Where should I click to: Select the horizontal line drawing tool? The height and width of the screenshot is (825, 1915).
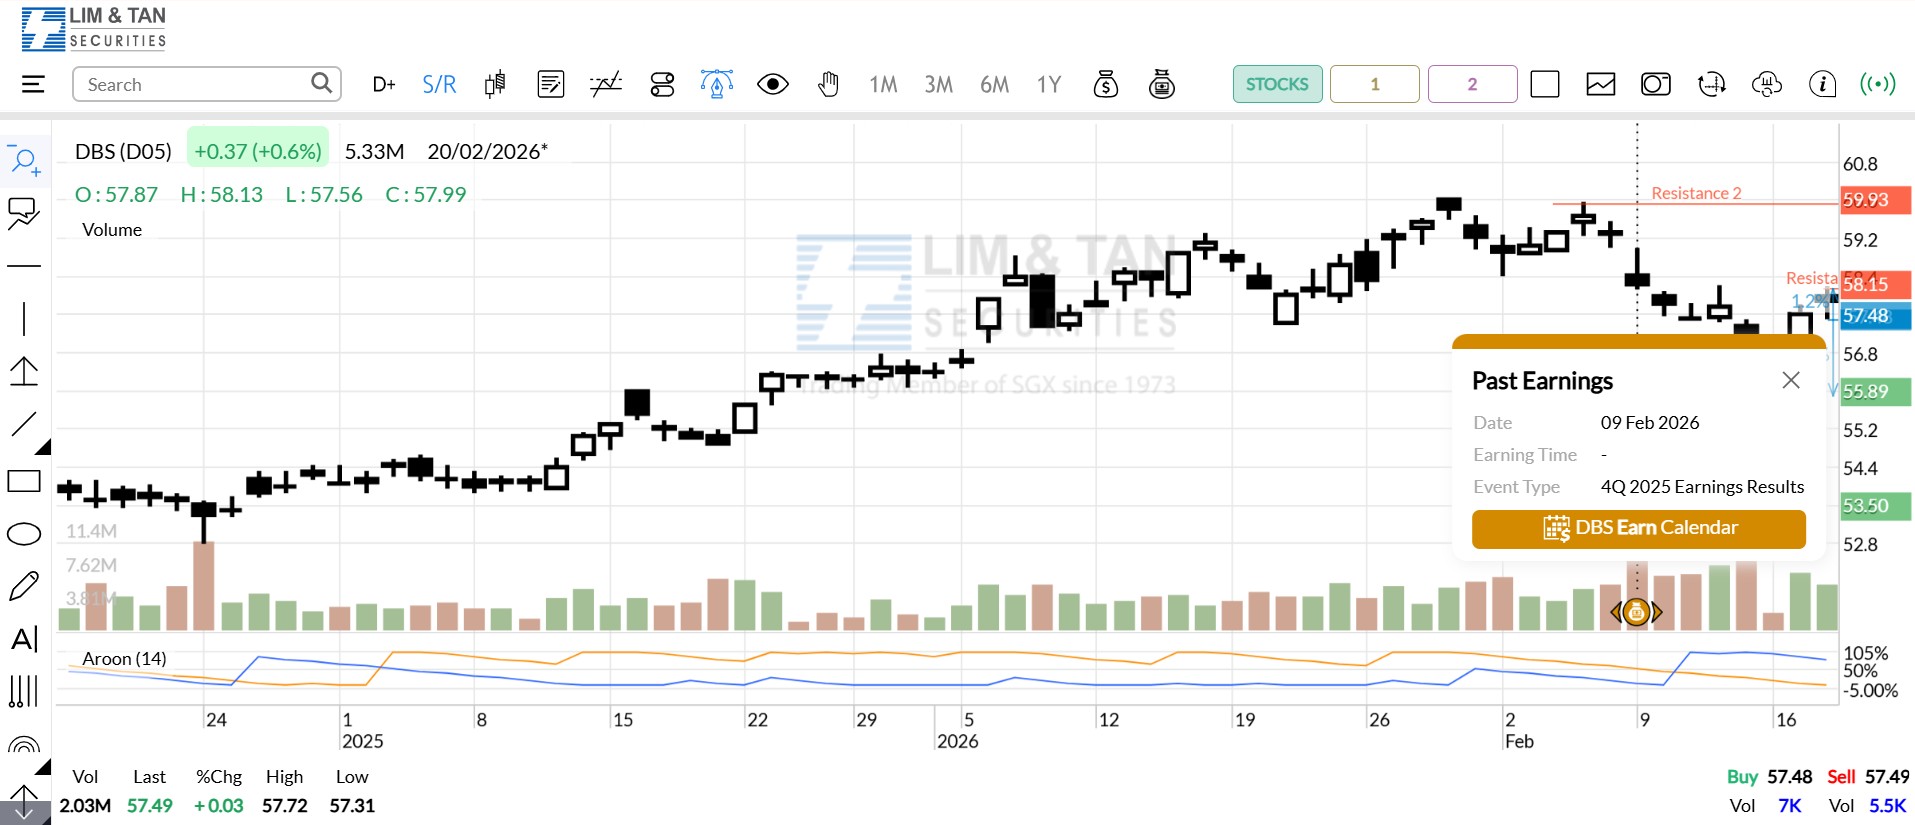[24, 267]
